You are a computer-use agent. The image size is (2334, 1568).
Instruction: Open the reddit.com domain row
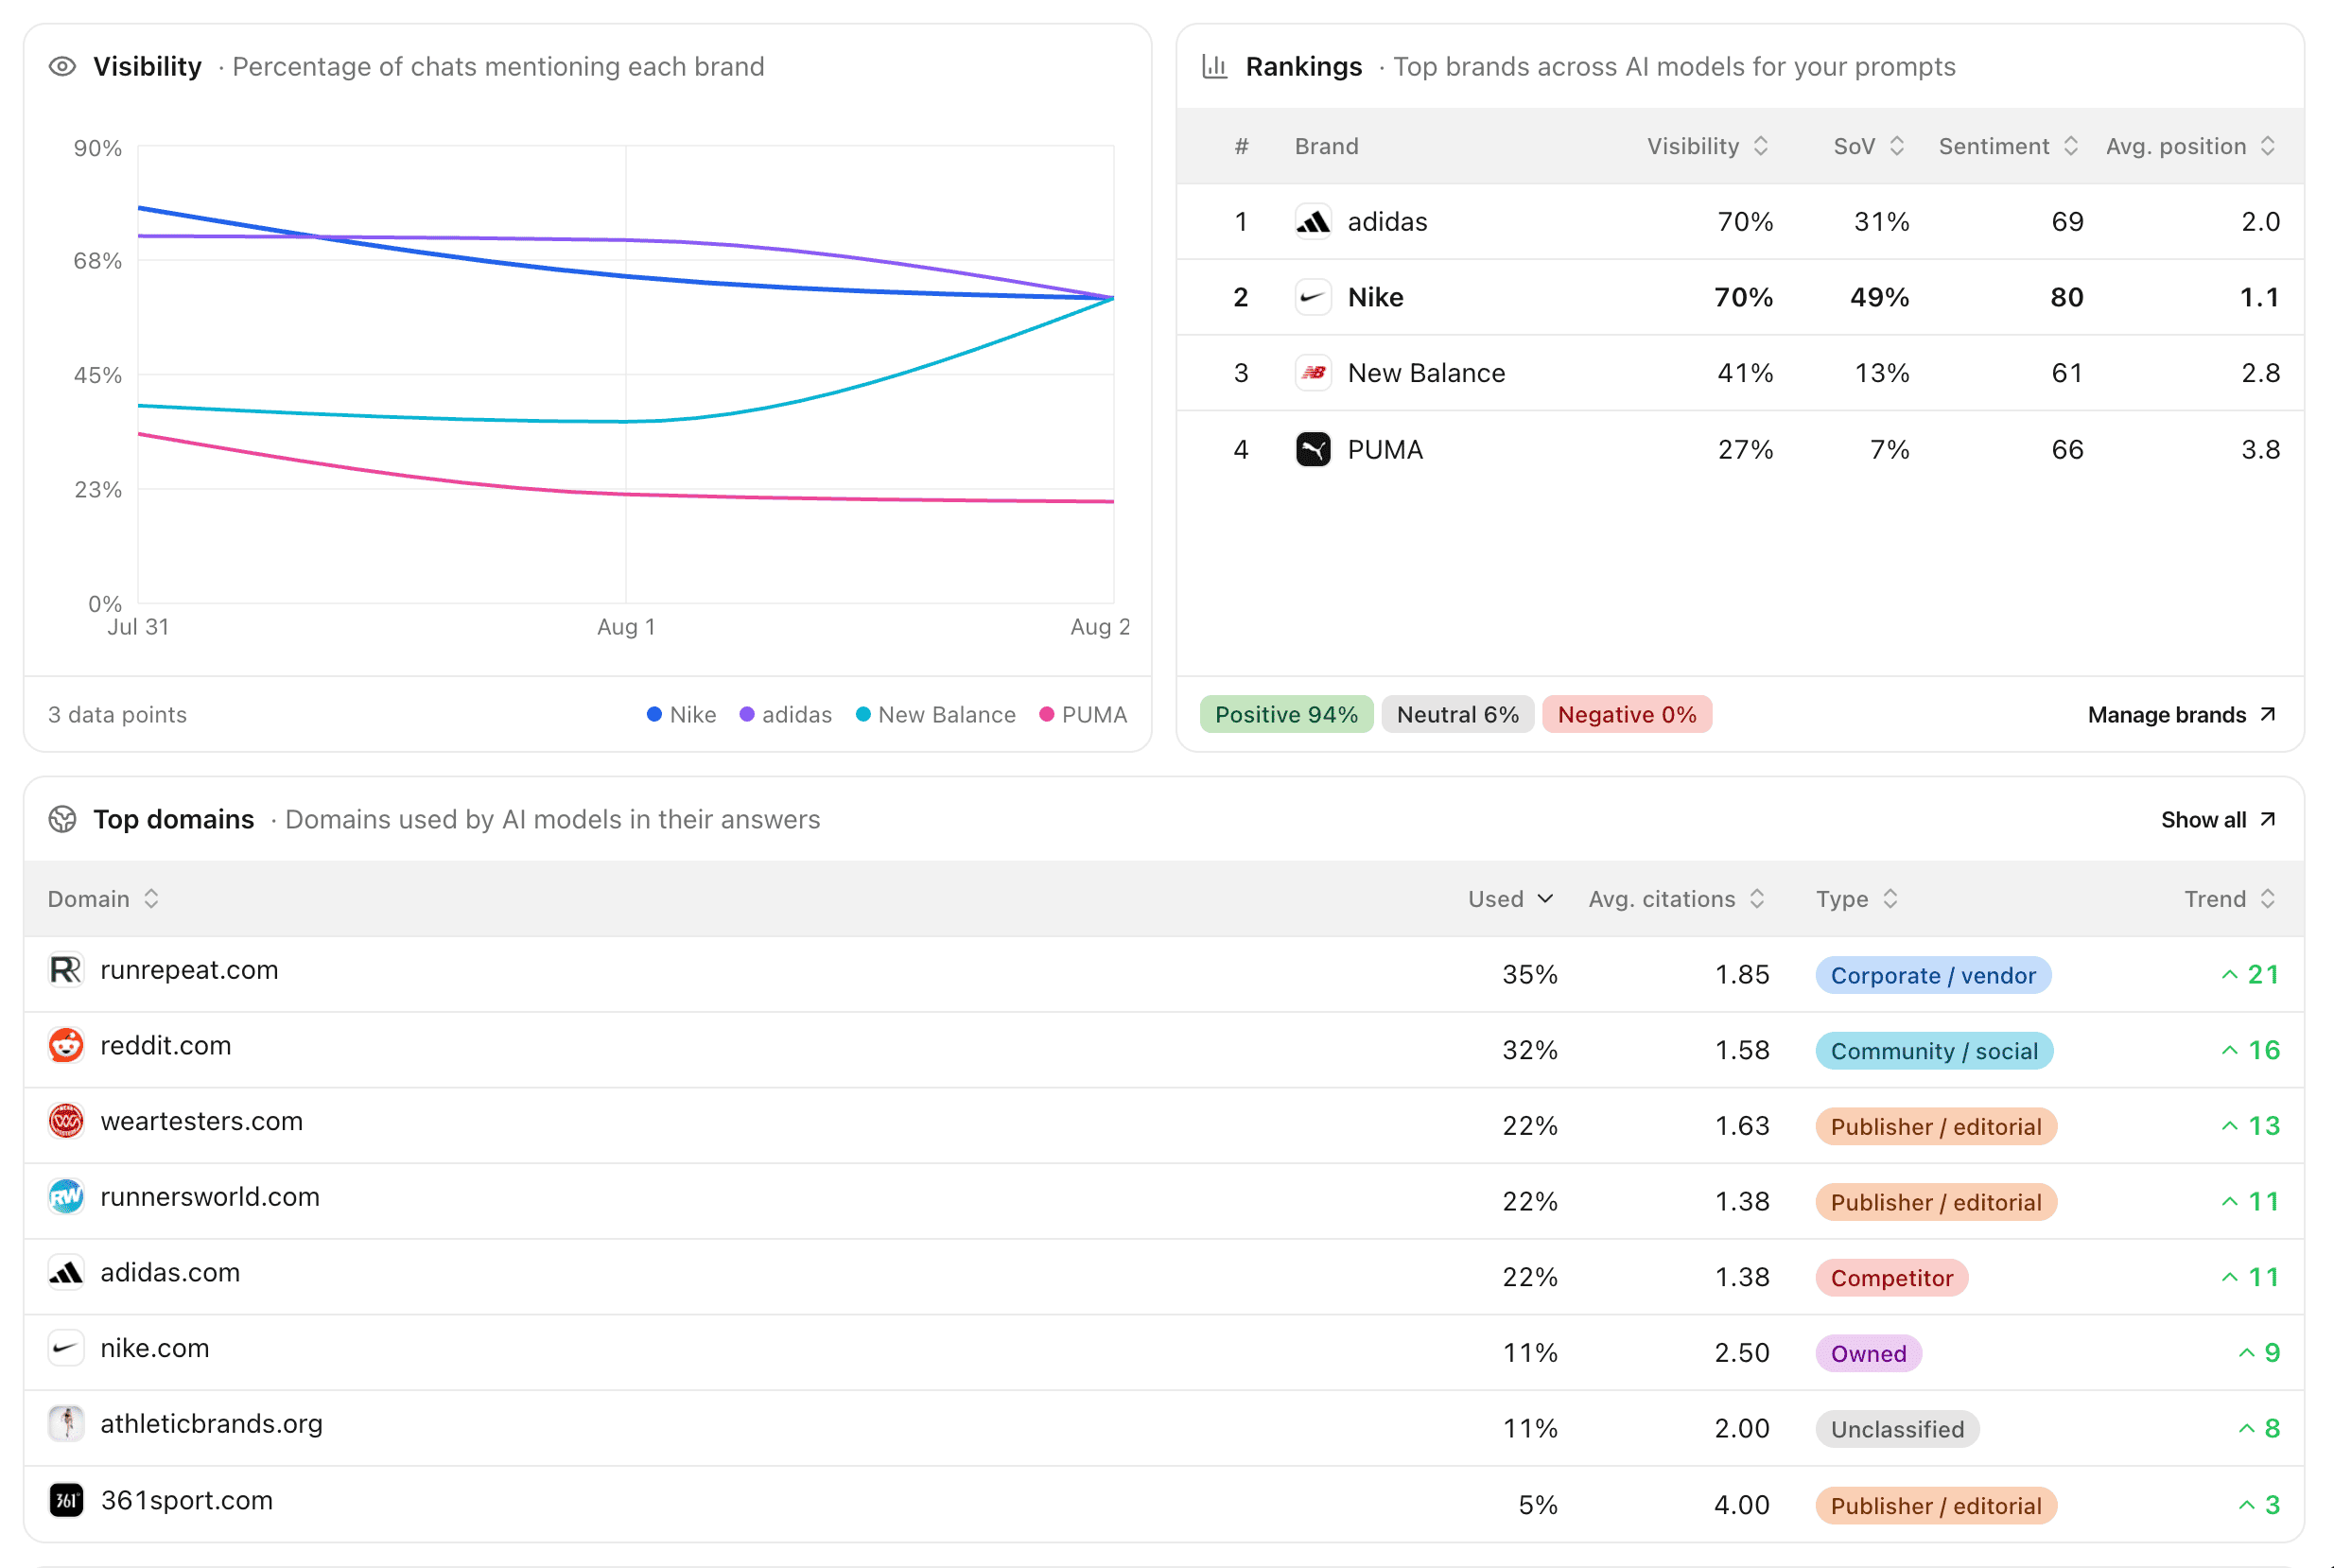click(1164, 1051)
